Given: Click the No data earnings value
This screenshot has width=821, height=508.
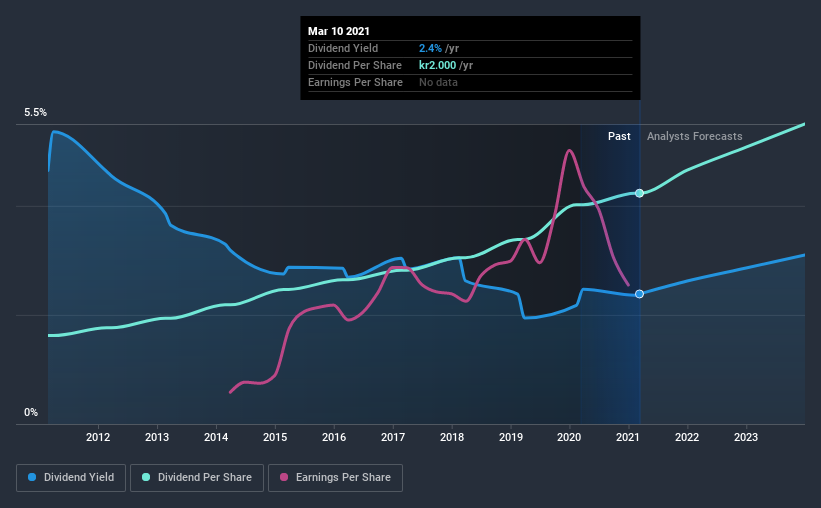Looking at the screenshot, I should point(438,82).
